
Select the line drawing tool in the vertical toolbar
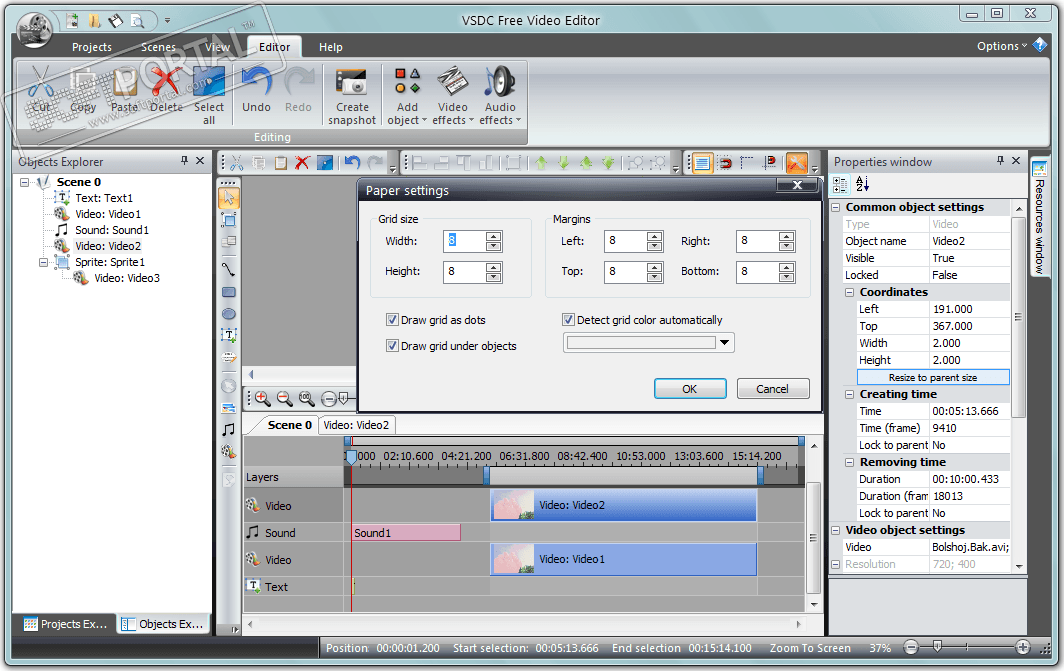(x=229, y=269)
